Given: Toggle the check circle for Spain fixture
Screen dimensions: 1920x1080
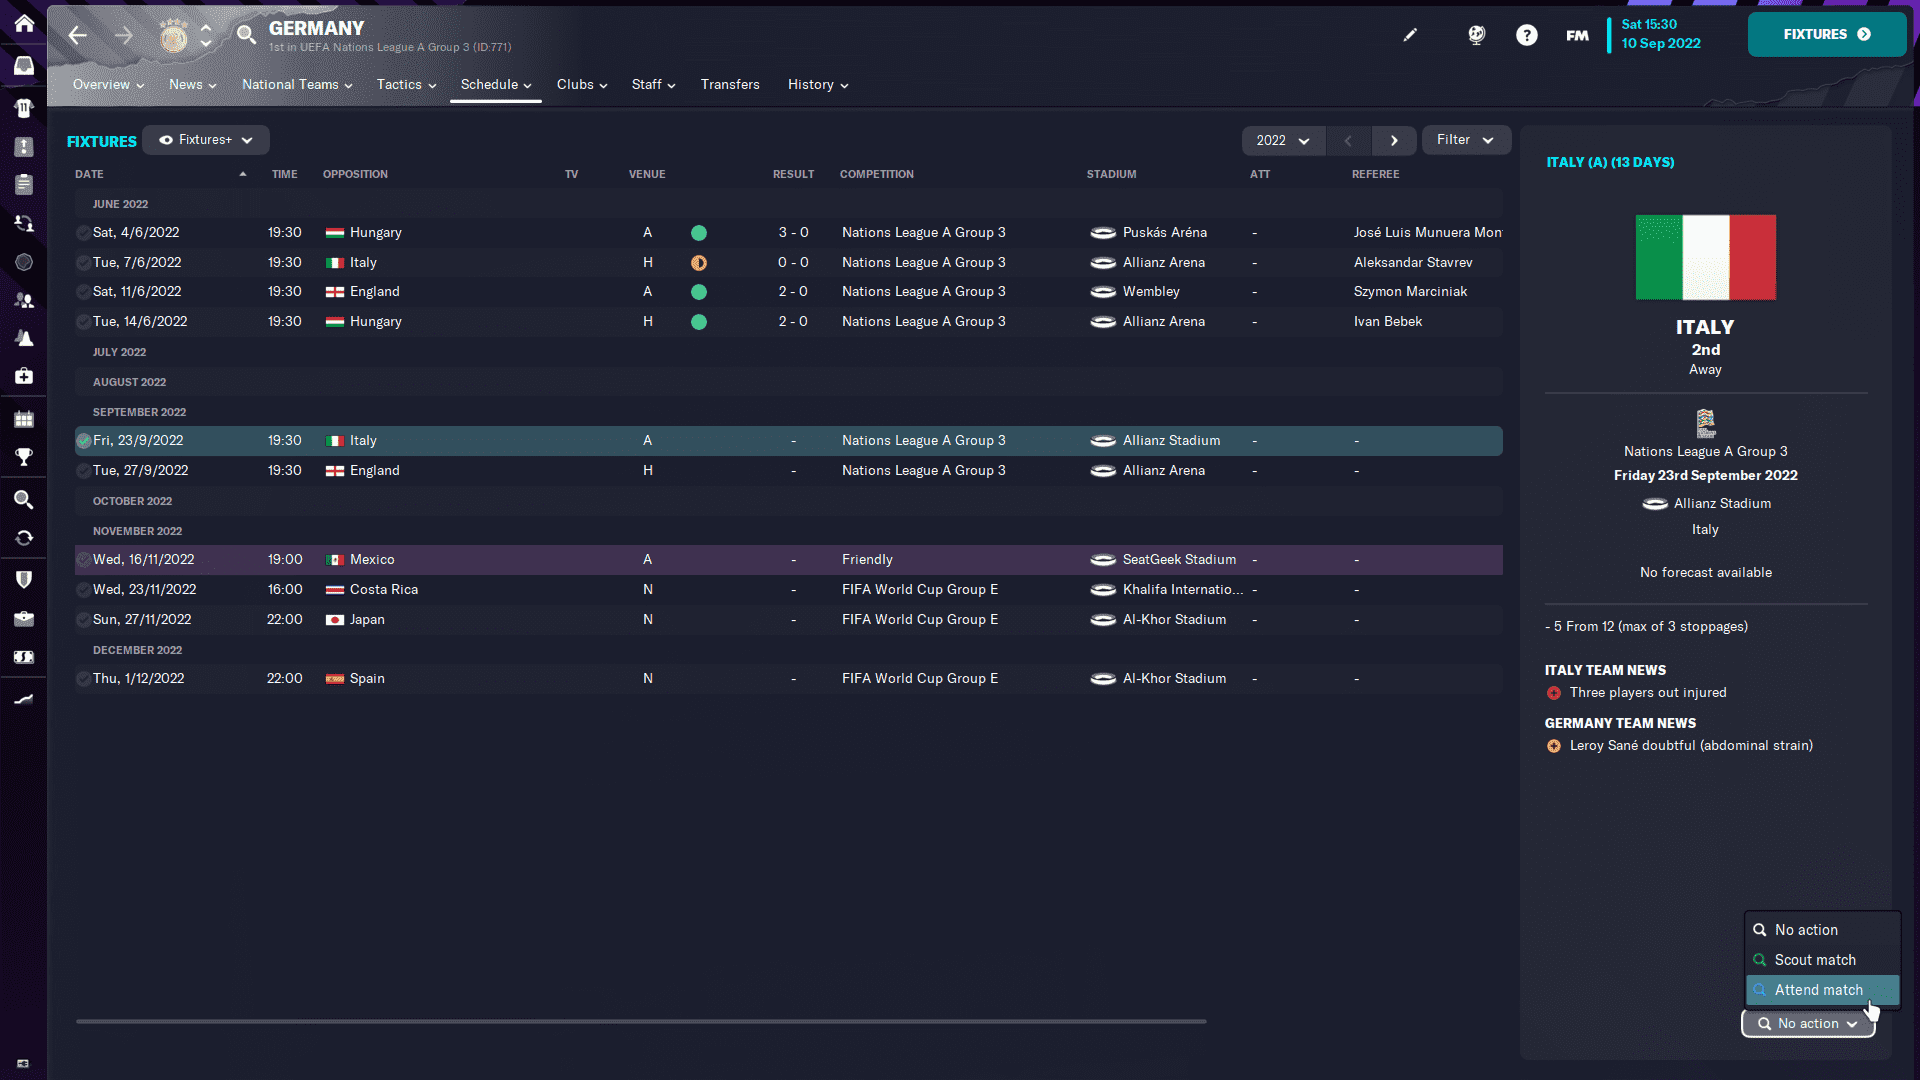Looking at the screenshot, I should coord(83,679).
